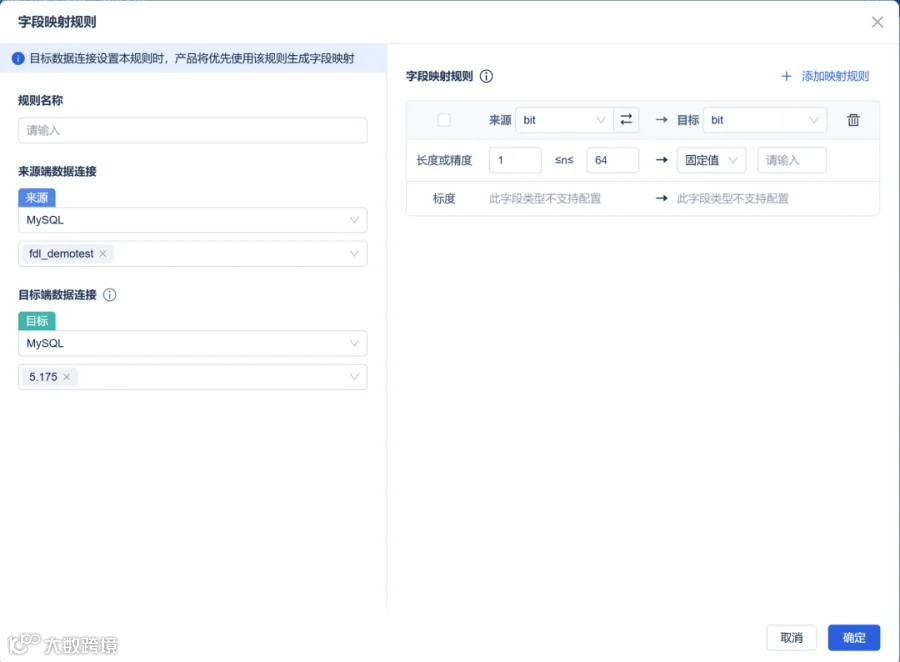Click the minimum length field showing 1
Viewport: 900px width, 662px height.
tap(515, 160)
